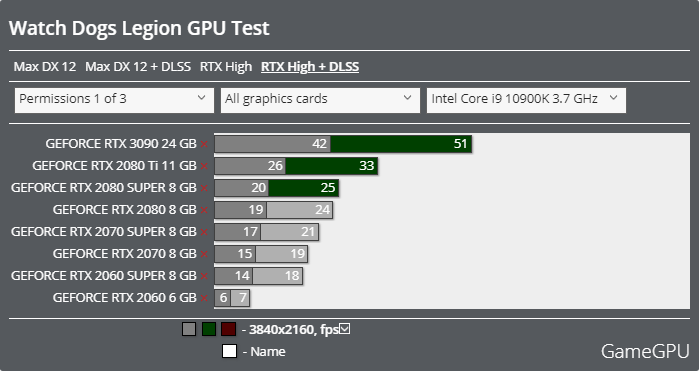Click the GEFORCE RTX 2080 Ti 11 GB label

[x=114, y=166]
